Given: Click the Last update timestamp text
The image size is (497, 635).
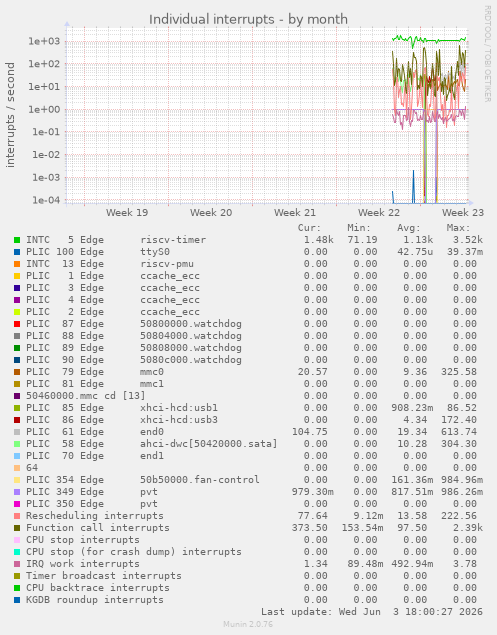Looking at the screenshot, I should pyautogui.click(x=371, y=612).
